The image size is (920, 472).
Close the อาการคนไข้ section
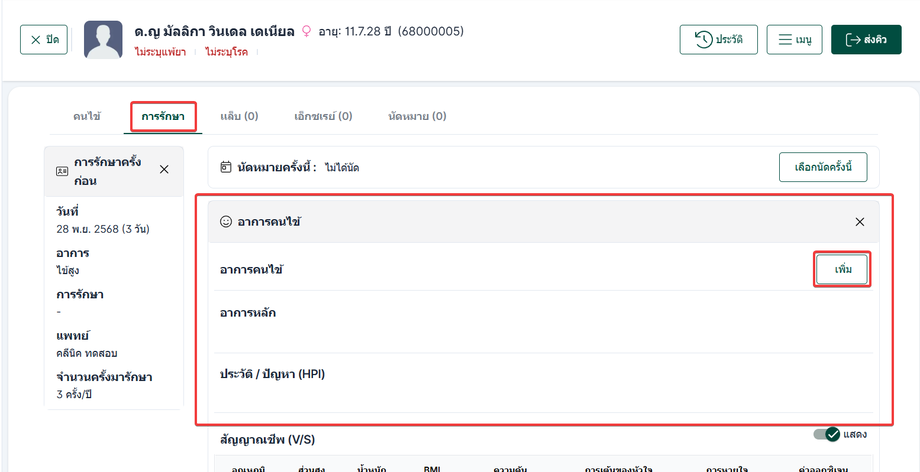[x=860, y=222]
